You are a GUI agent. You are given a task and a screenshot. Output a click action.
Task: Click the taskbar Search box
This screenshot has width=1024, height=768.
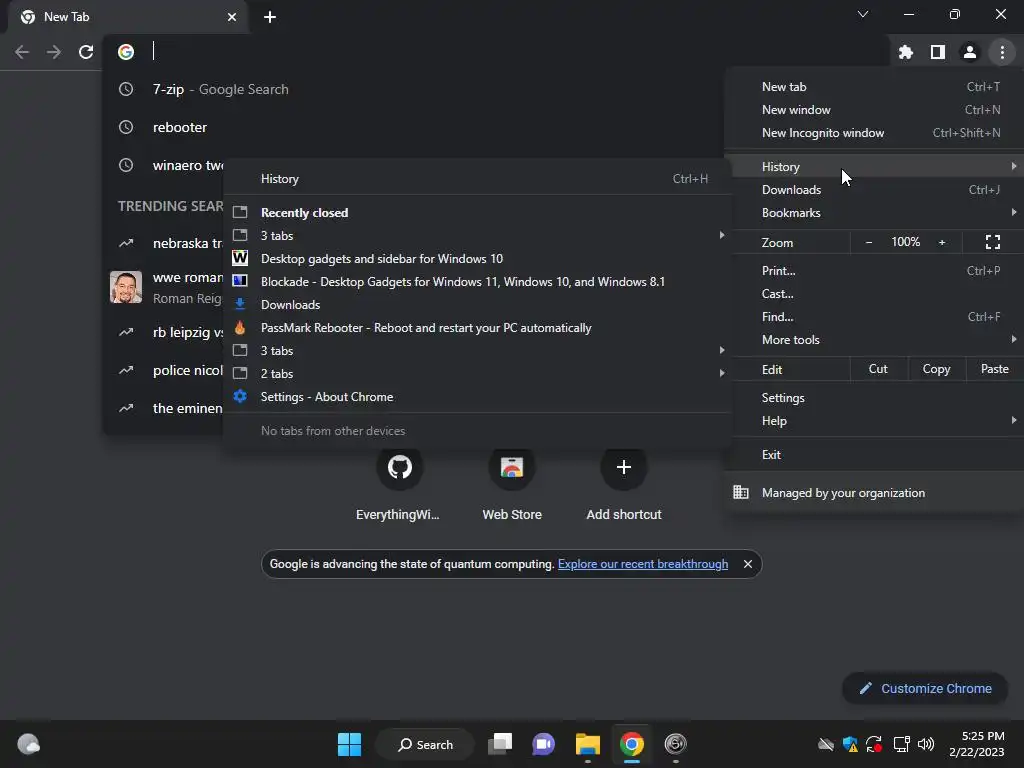[x=425, y=744]
